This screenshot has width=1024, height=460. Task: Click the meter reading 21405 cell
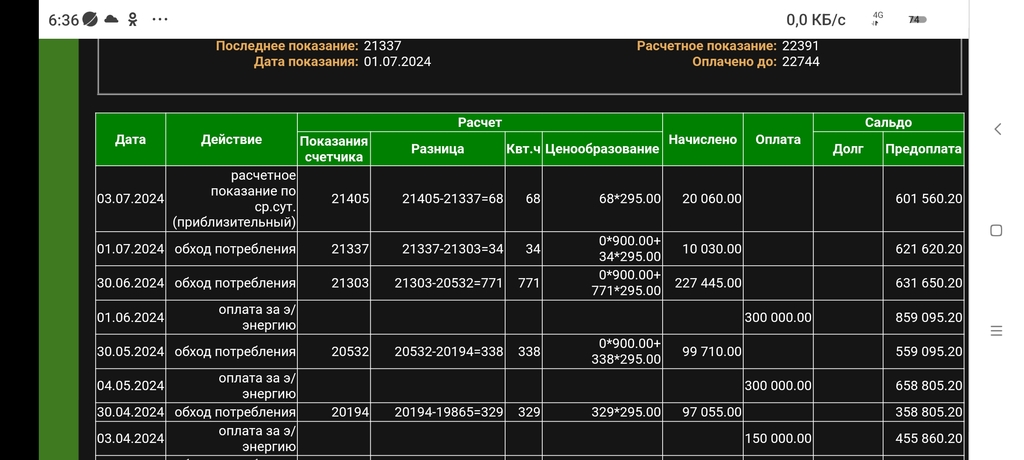click(334, 199)
